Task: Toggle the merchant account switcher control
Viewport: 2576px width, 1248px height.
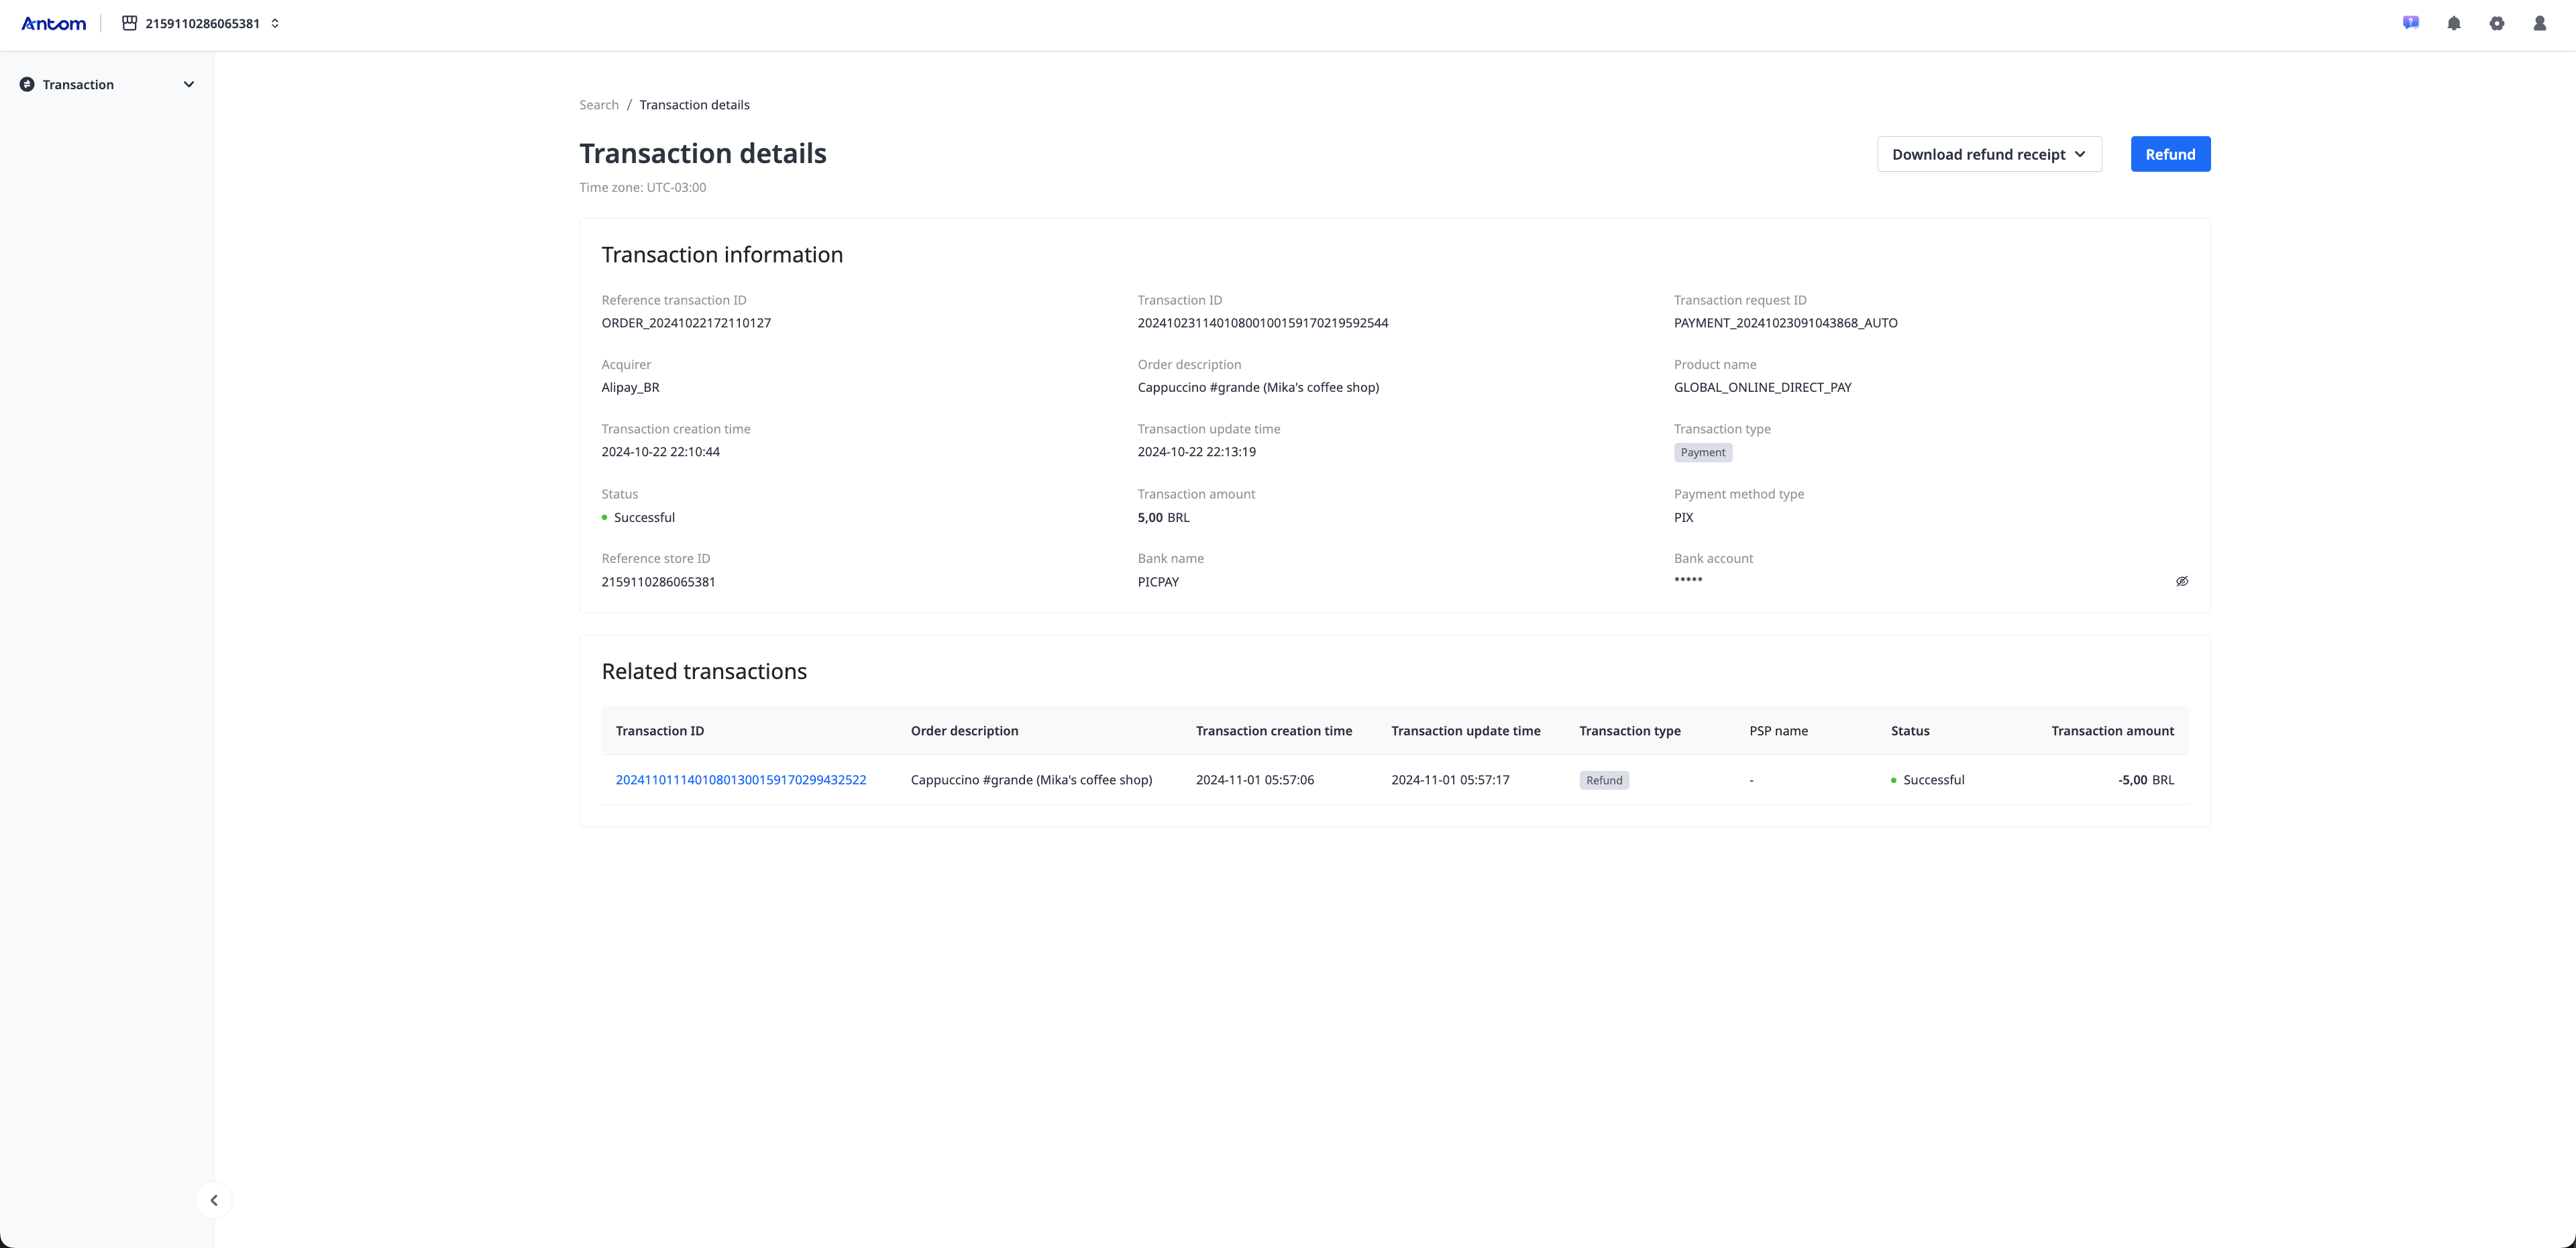Action: click(x=273, y=23)
